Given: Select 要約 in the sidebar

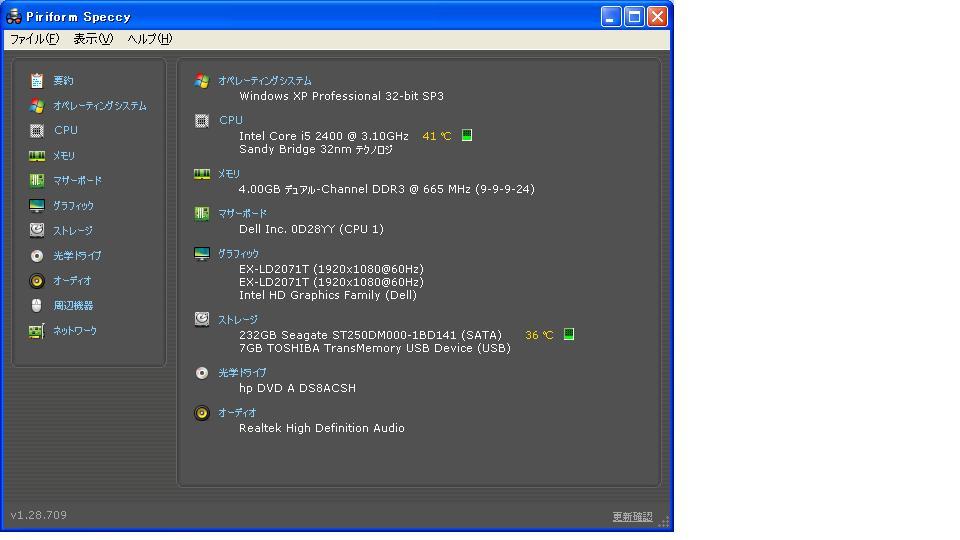Looking at the screenshot, I should (x=63, y=81).
